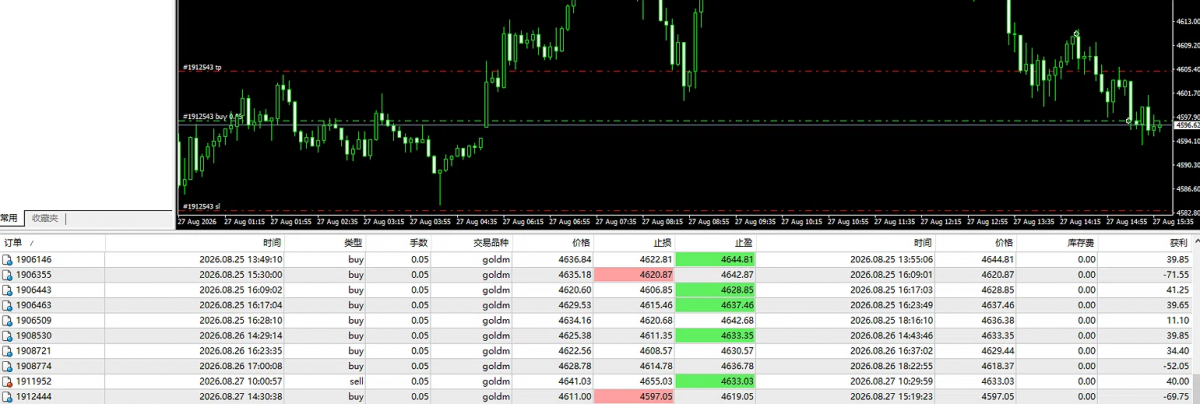Click the red stop-loss cell 4597.05
The width and height of the screenshot is (1200, 404).
[636, 397]
